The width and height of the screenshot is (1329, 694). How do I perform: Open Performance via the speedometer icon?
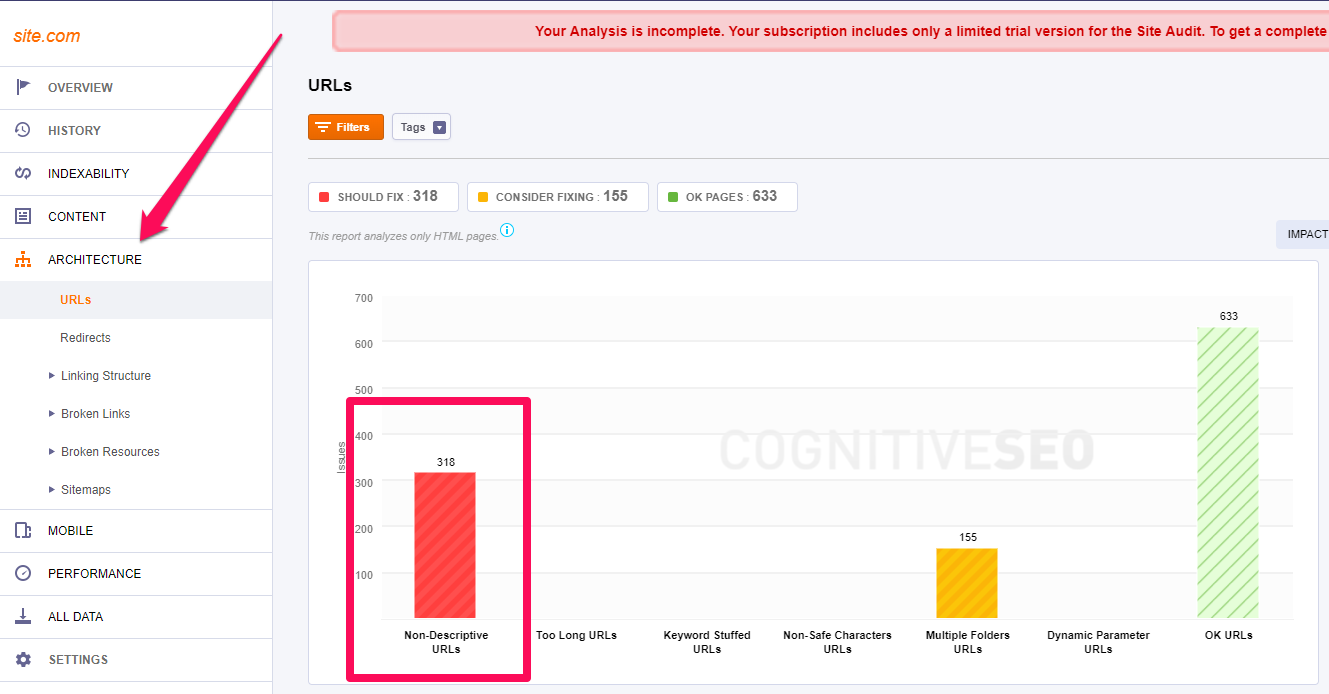23,573
